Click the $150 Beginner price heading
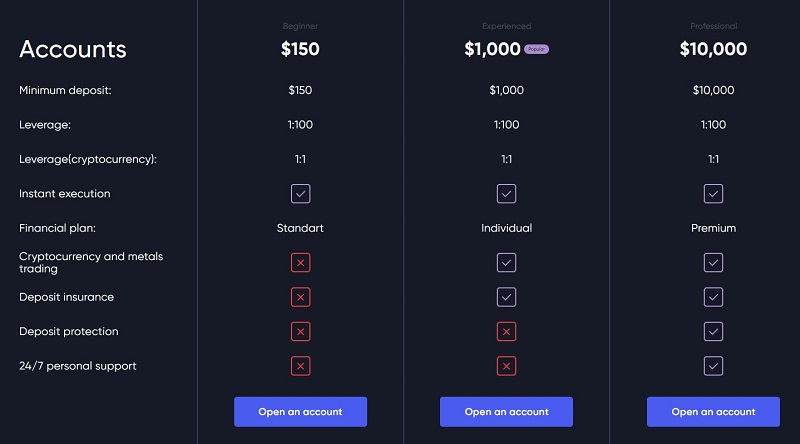 (300, 49)
